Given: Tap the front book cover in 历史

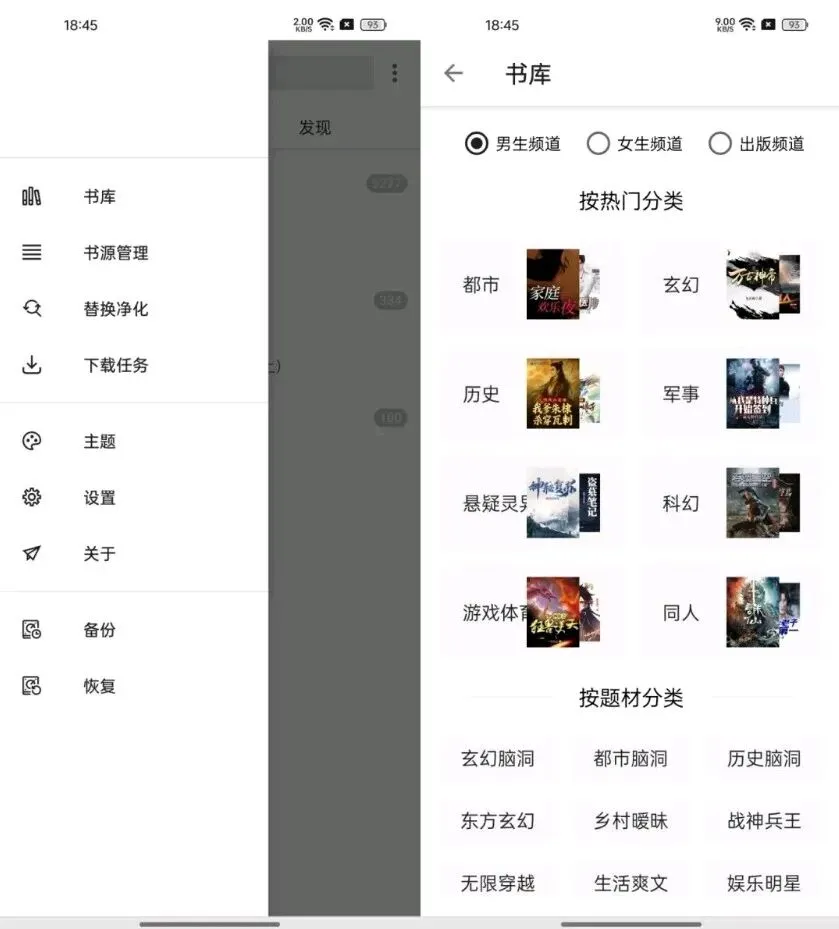Looking at the screenshot, I should pyautogui.click(x=552, y=393).
